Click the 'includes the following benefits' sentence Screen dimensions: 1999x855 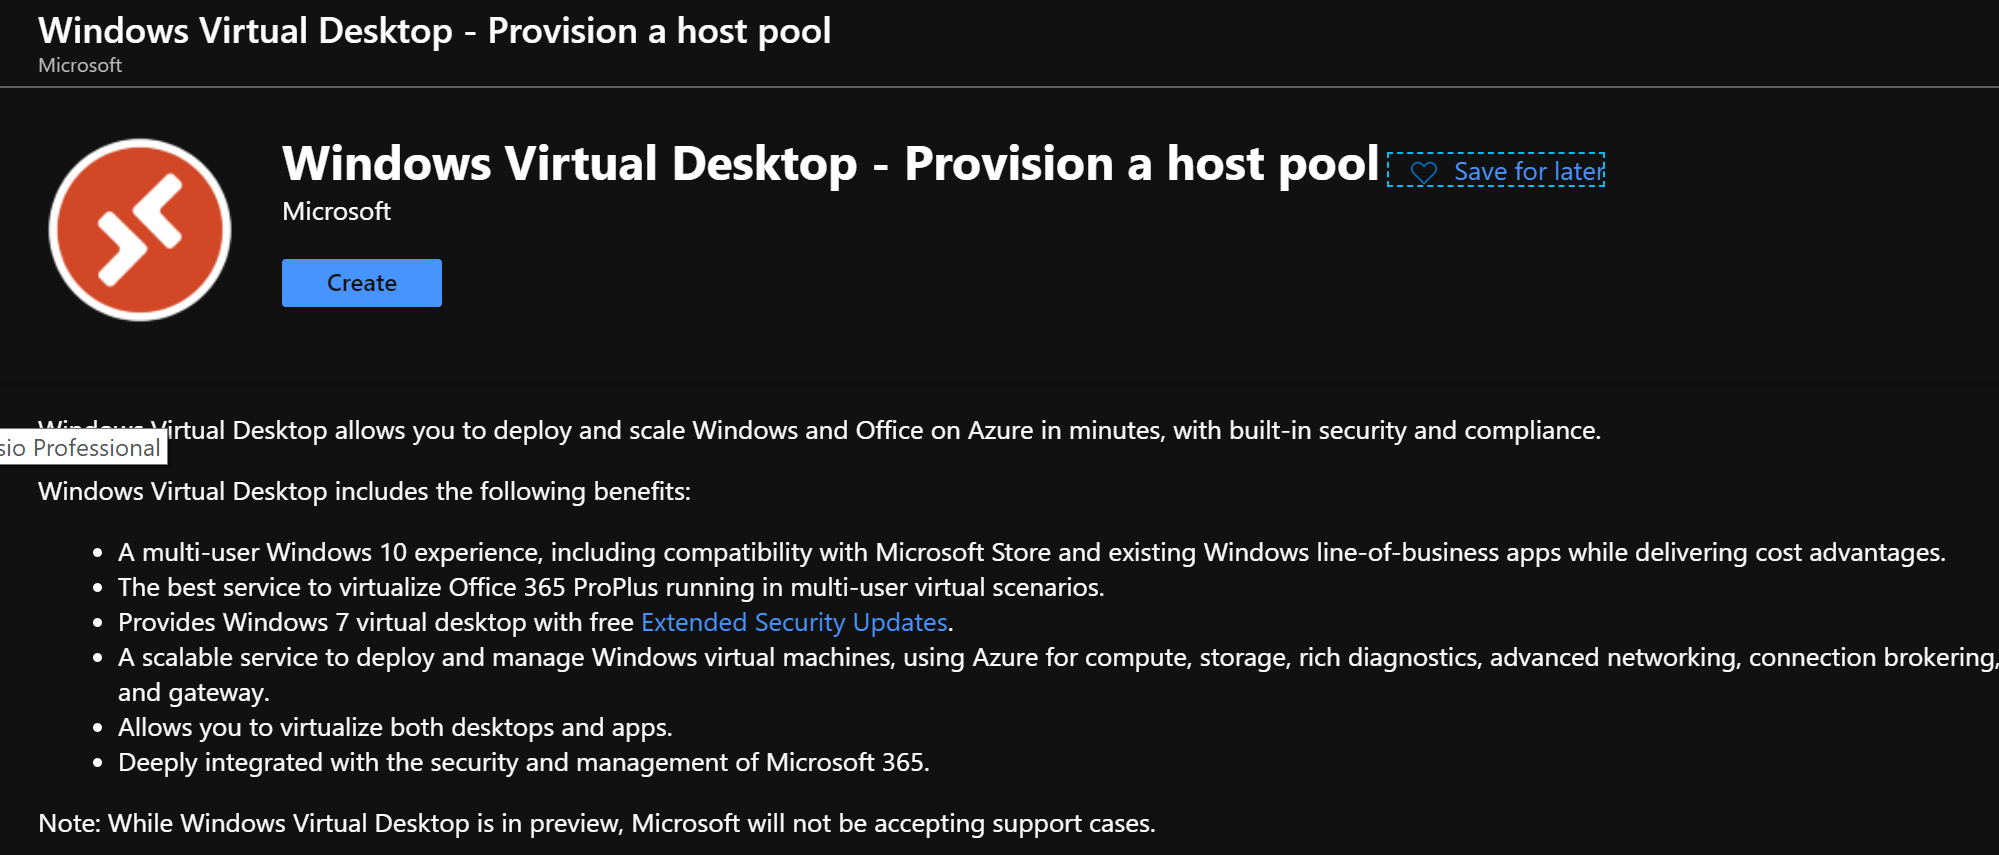(x=364, y=491)
